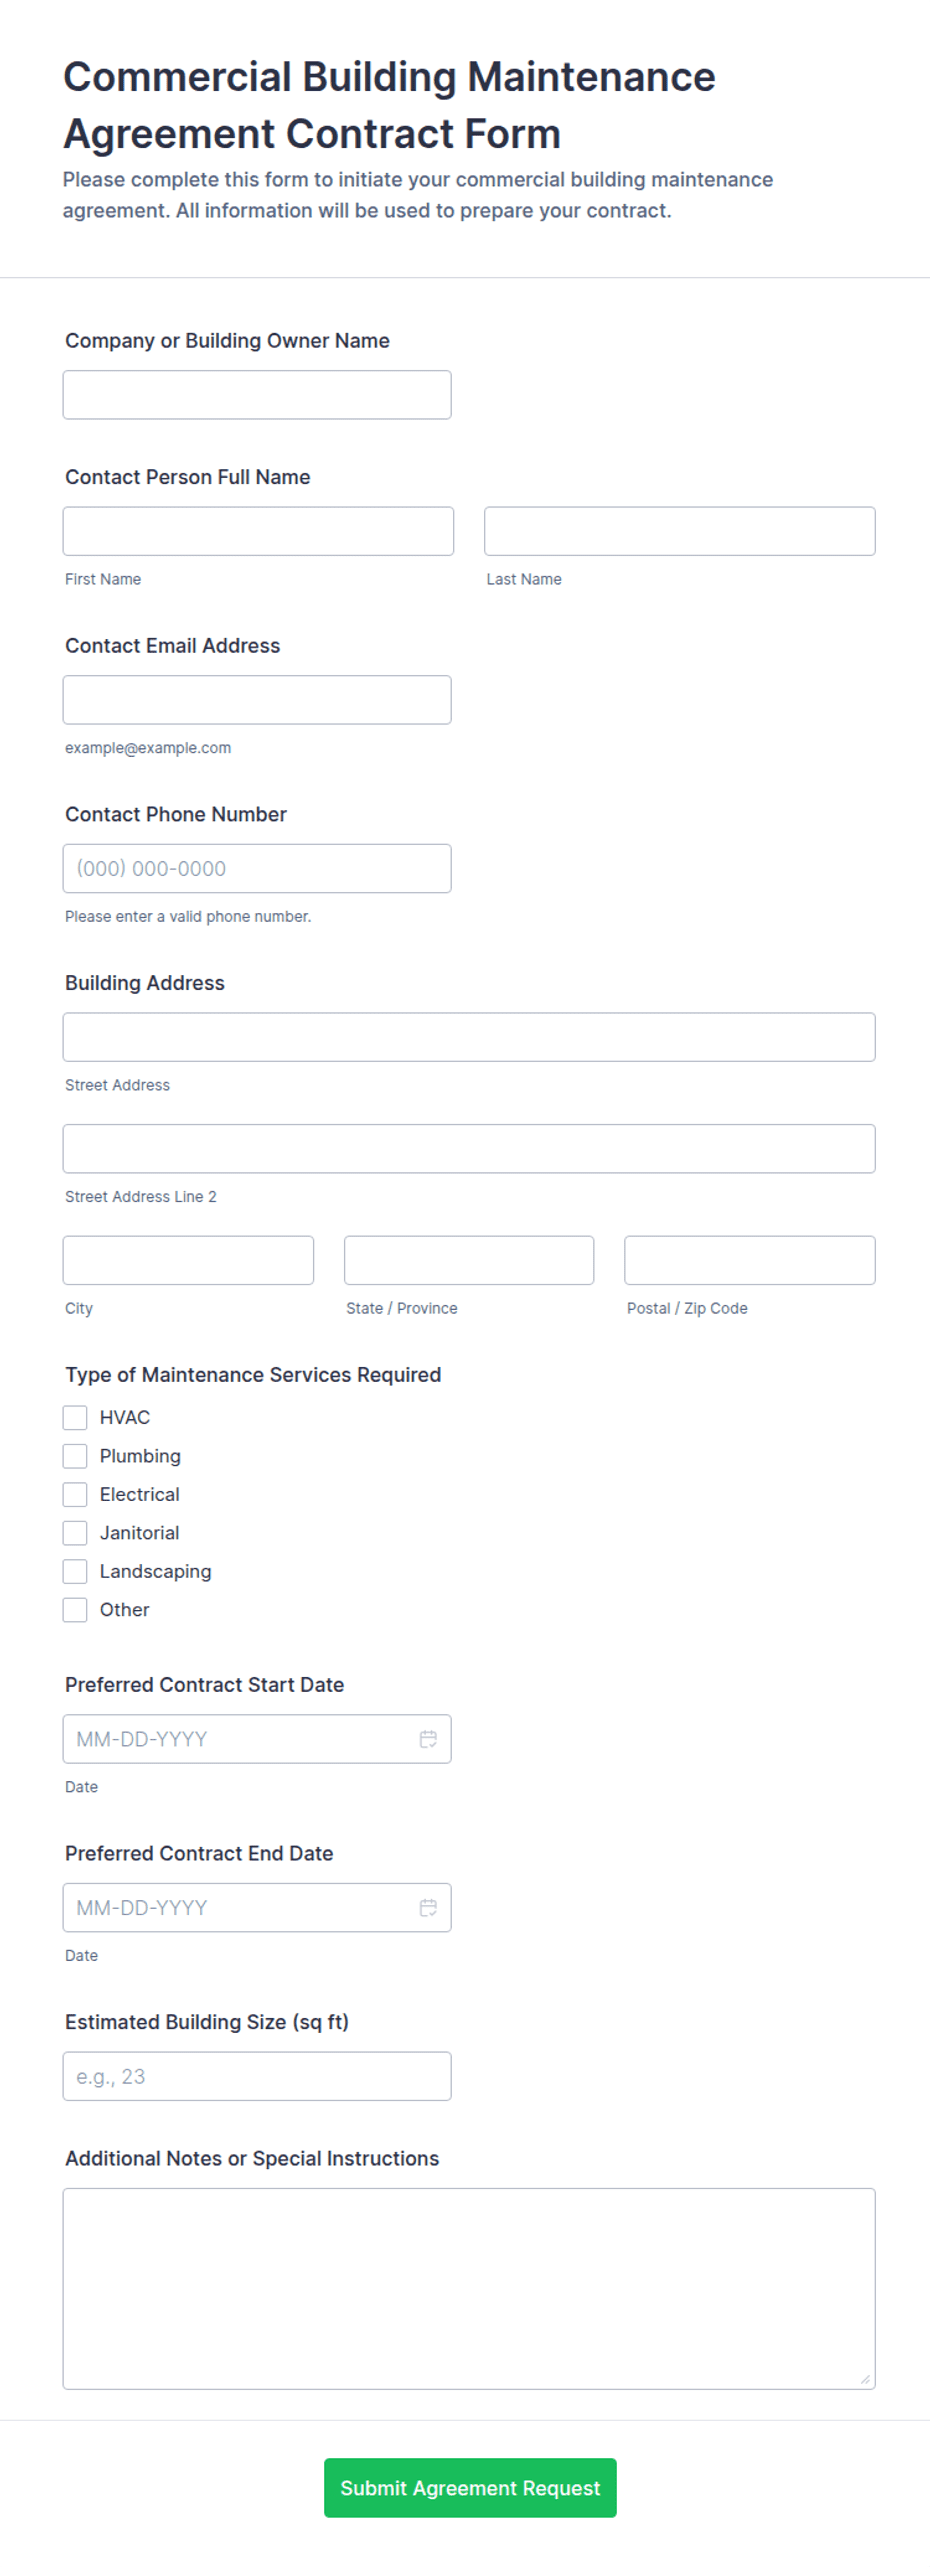Screen dimensions: 930x2567
Task: Check the Plumbing service option
Action: tap(75, 1456)
